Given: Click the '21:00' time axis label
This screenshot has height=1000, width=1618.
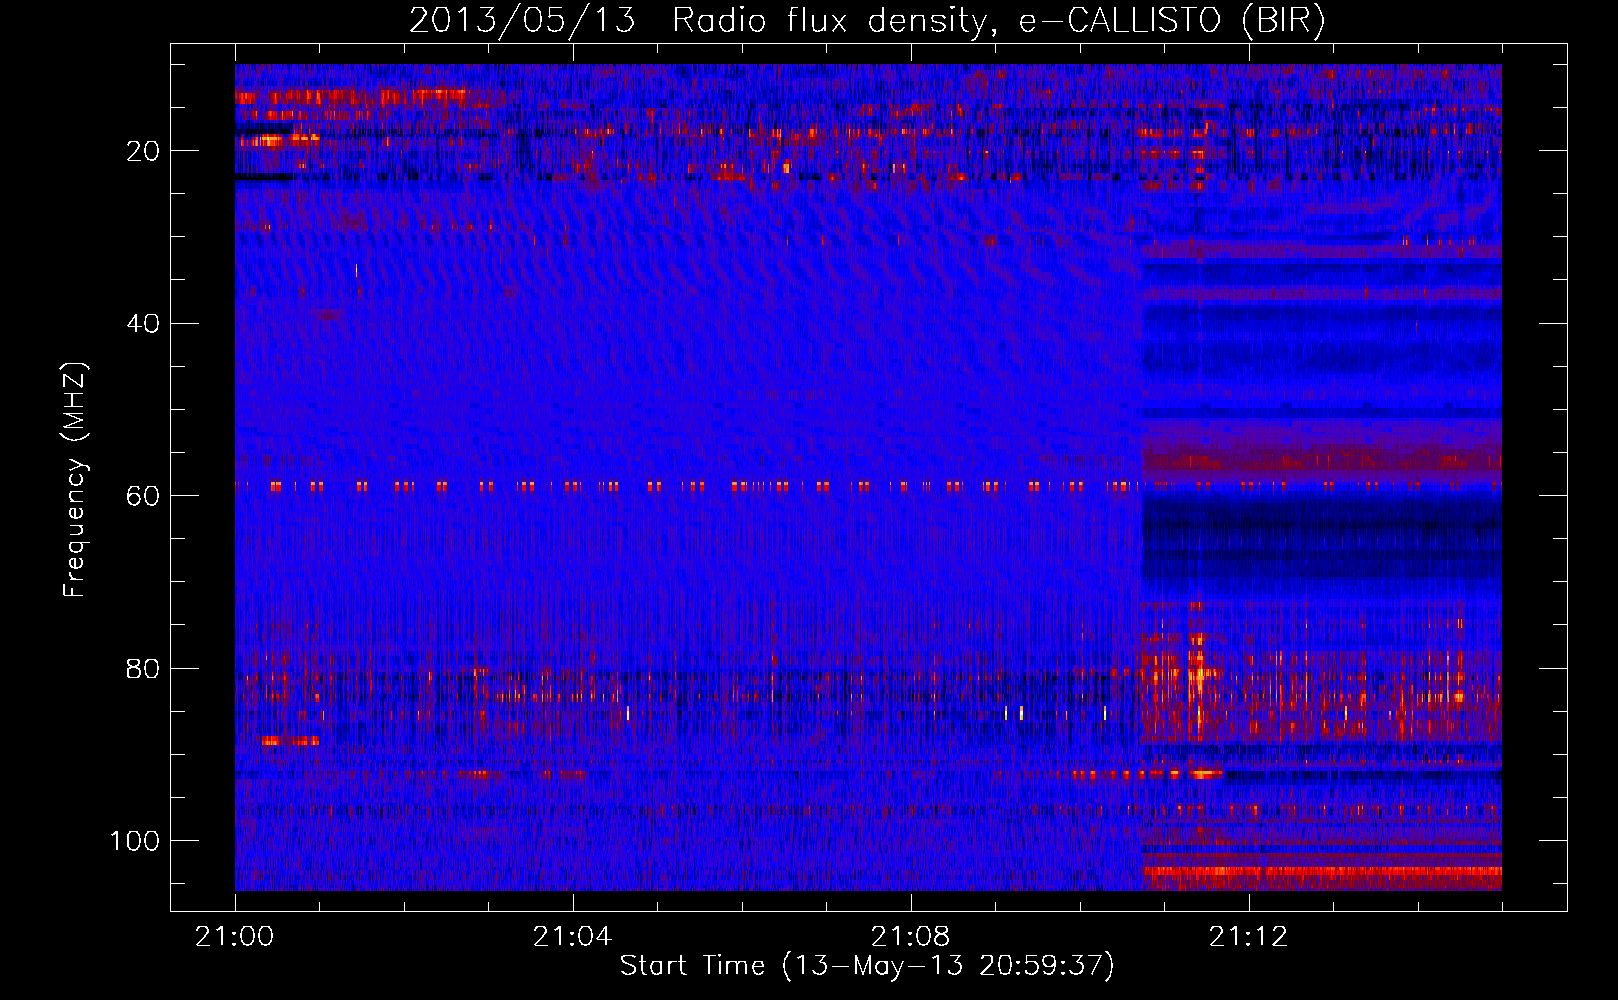Looking at the screenshot, I should [x=235, y=937].
